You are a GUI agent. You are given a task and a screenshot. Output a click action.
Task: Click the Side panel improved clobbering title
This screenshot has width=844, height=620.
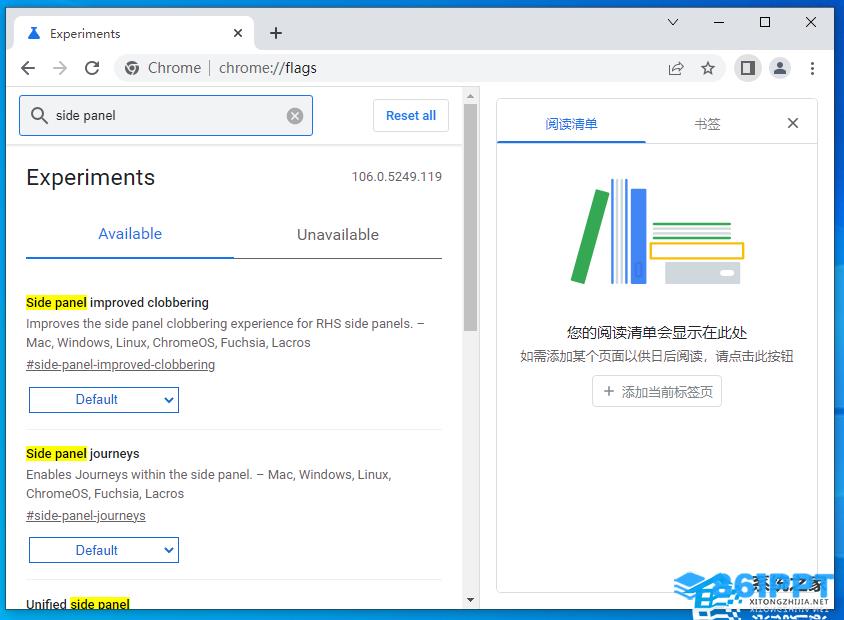coord(117,302)
